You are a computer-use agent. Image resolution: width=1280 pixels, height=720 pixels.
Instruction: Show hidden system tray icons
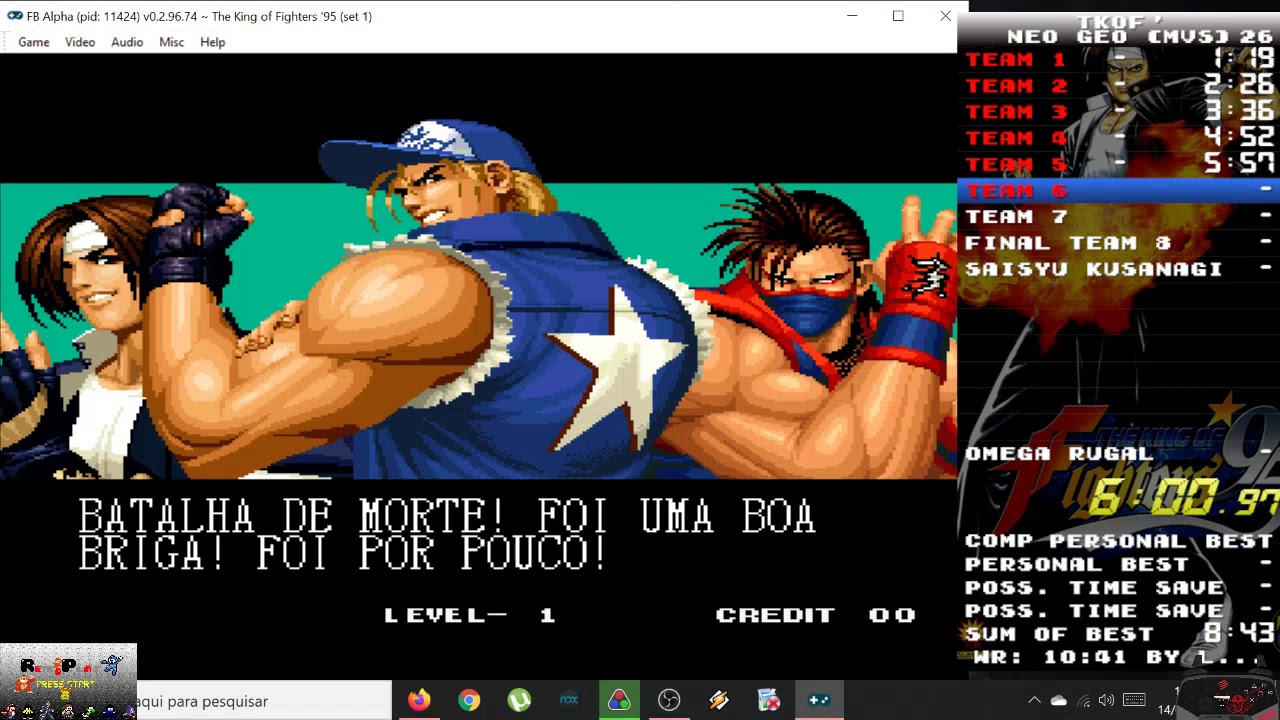pos(1034,700)
